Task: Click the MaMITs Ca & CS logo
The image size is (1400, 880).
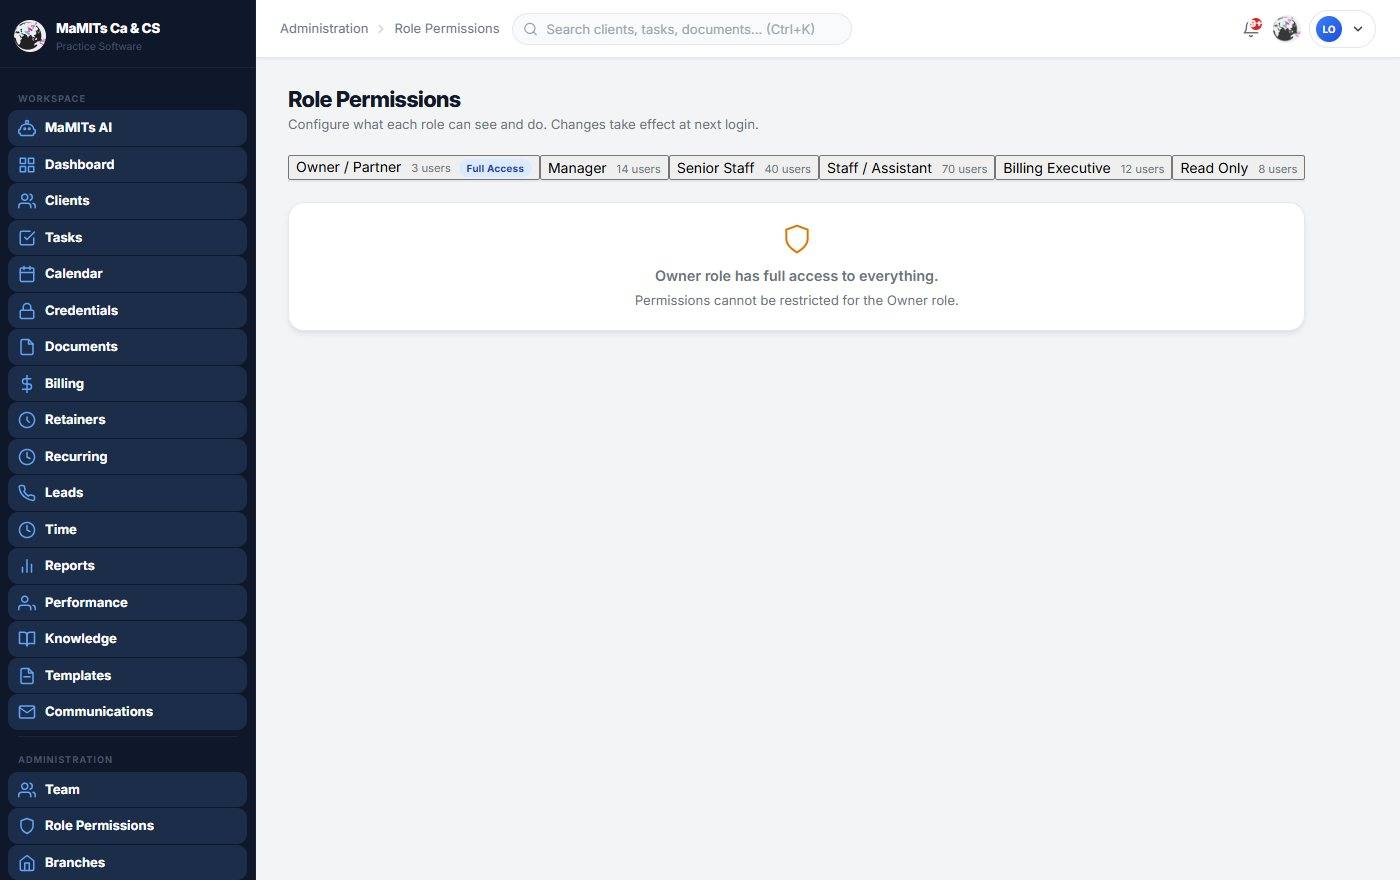Action: [30, 36]
